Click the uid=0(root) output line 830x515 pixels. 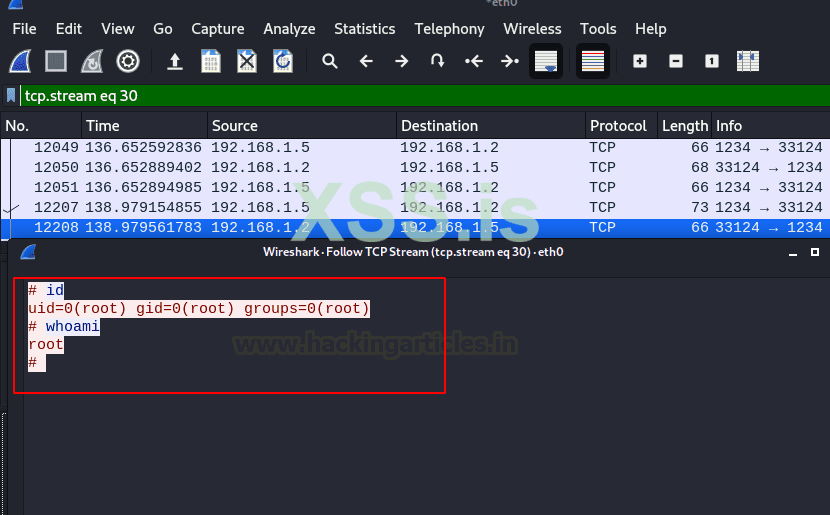(199, 308)
